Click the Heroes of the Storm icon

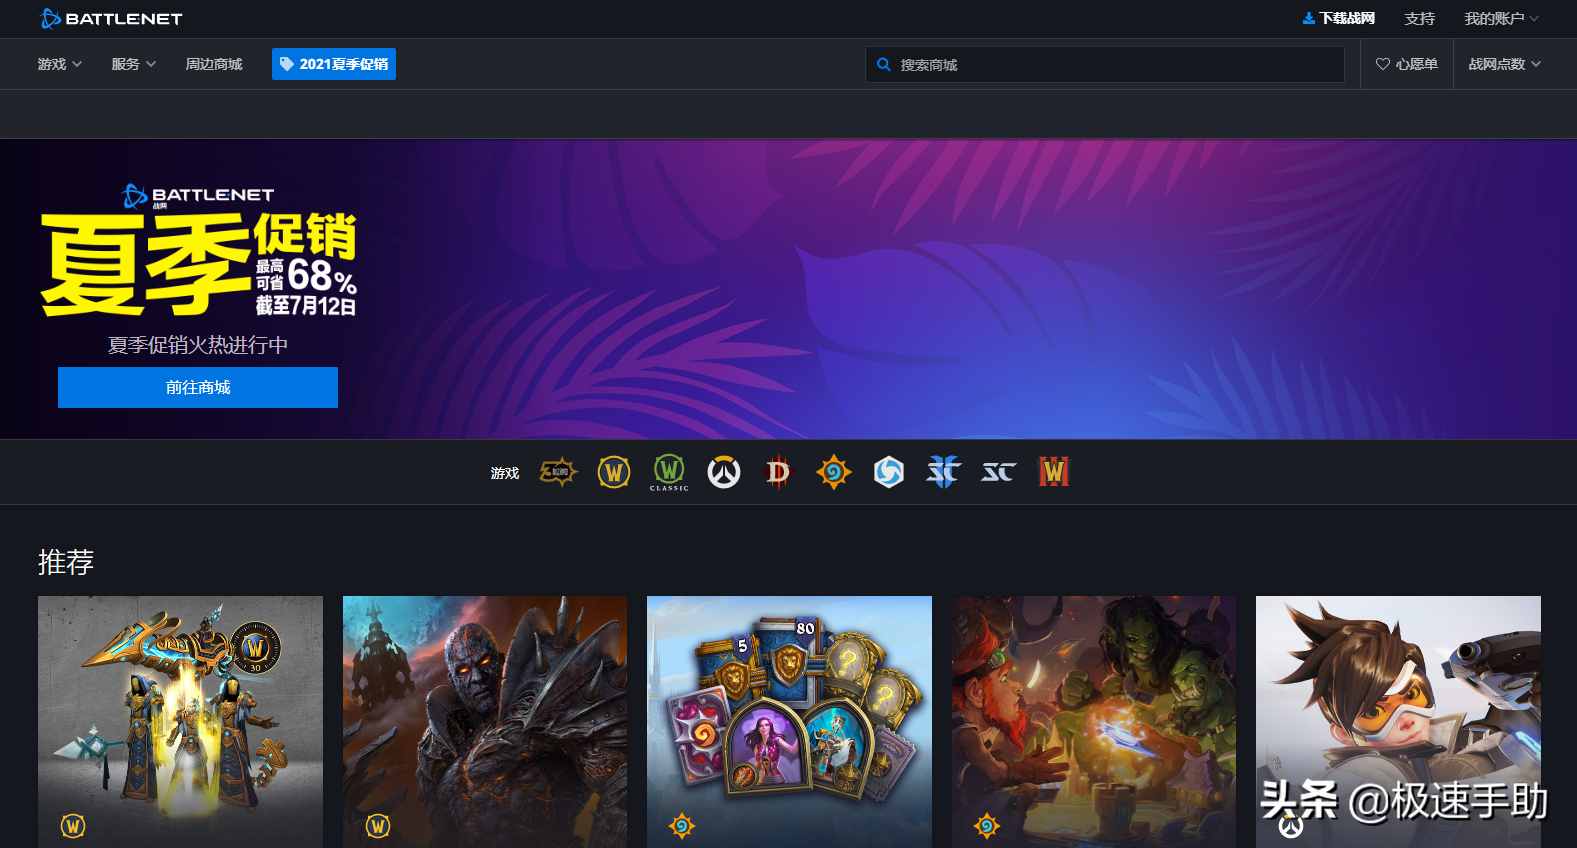pyautogui.click(x=888, y=472)
